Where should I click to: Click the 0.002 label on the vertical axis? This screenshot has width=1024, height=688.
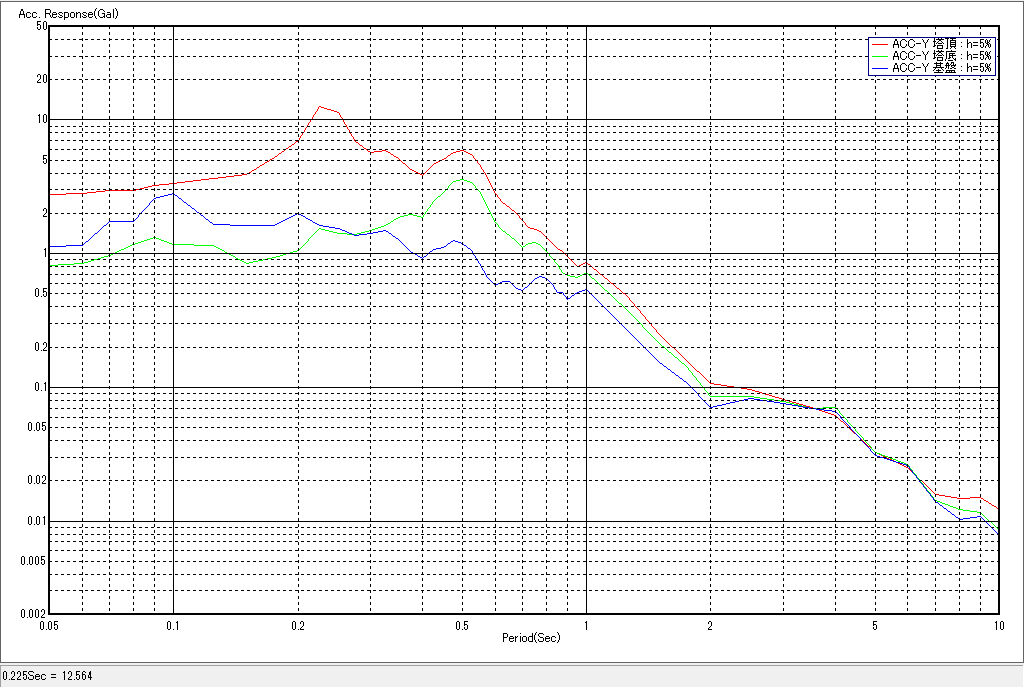(x=35, y=614)
